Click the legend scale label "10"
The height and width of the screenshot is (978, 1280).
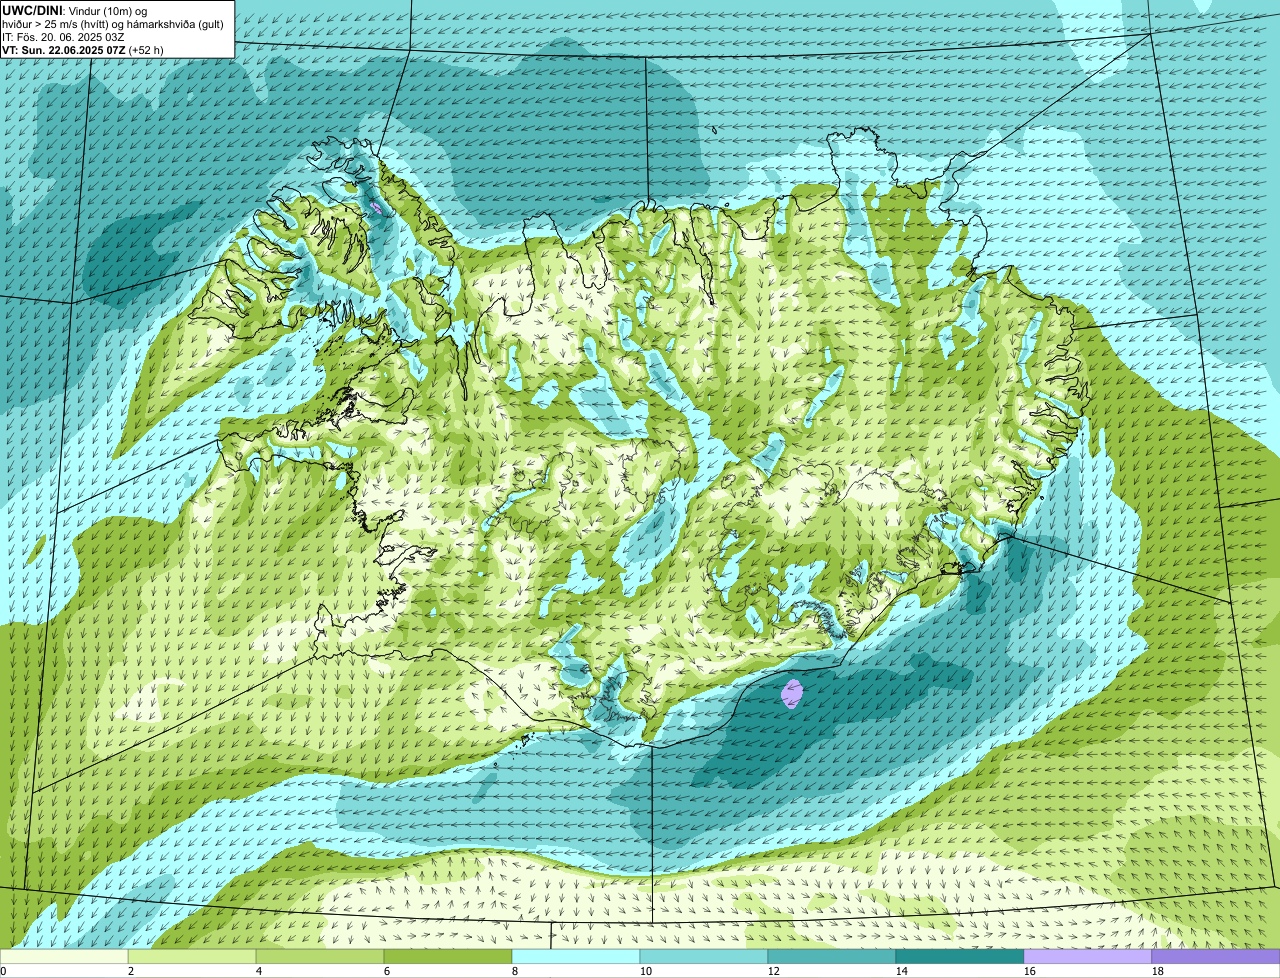(646, 971)
